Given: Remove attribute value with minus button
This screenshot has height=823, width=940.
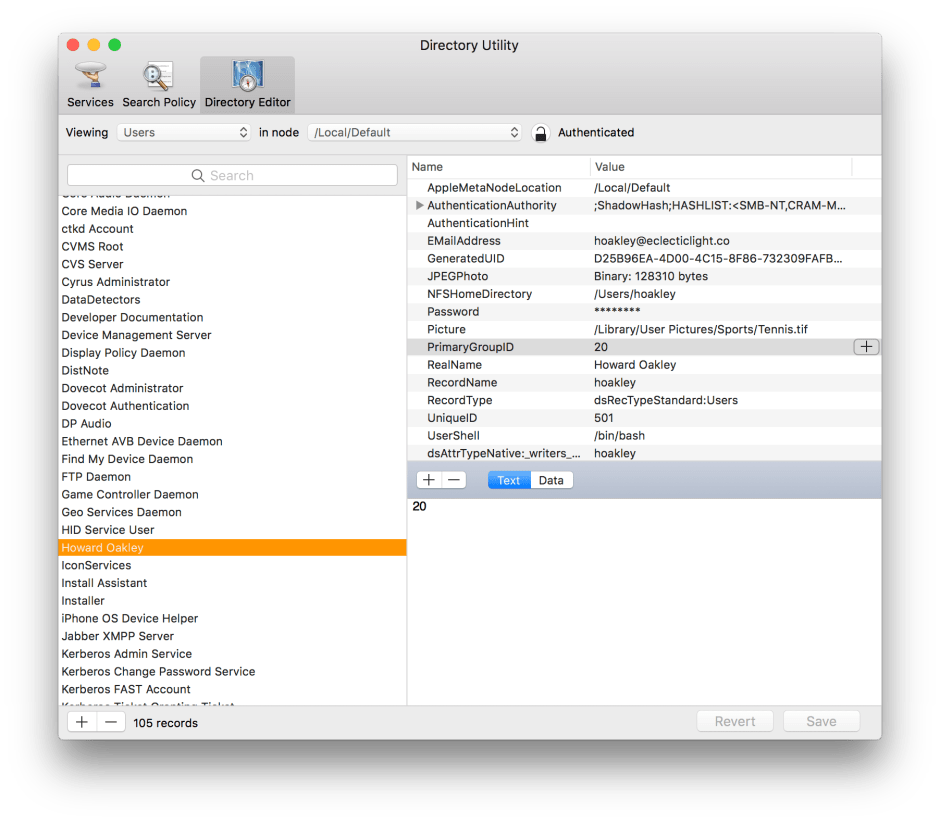Looking at the screenshot, I should pos(454,480).
